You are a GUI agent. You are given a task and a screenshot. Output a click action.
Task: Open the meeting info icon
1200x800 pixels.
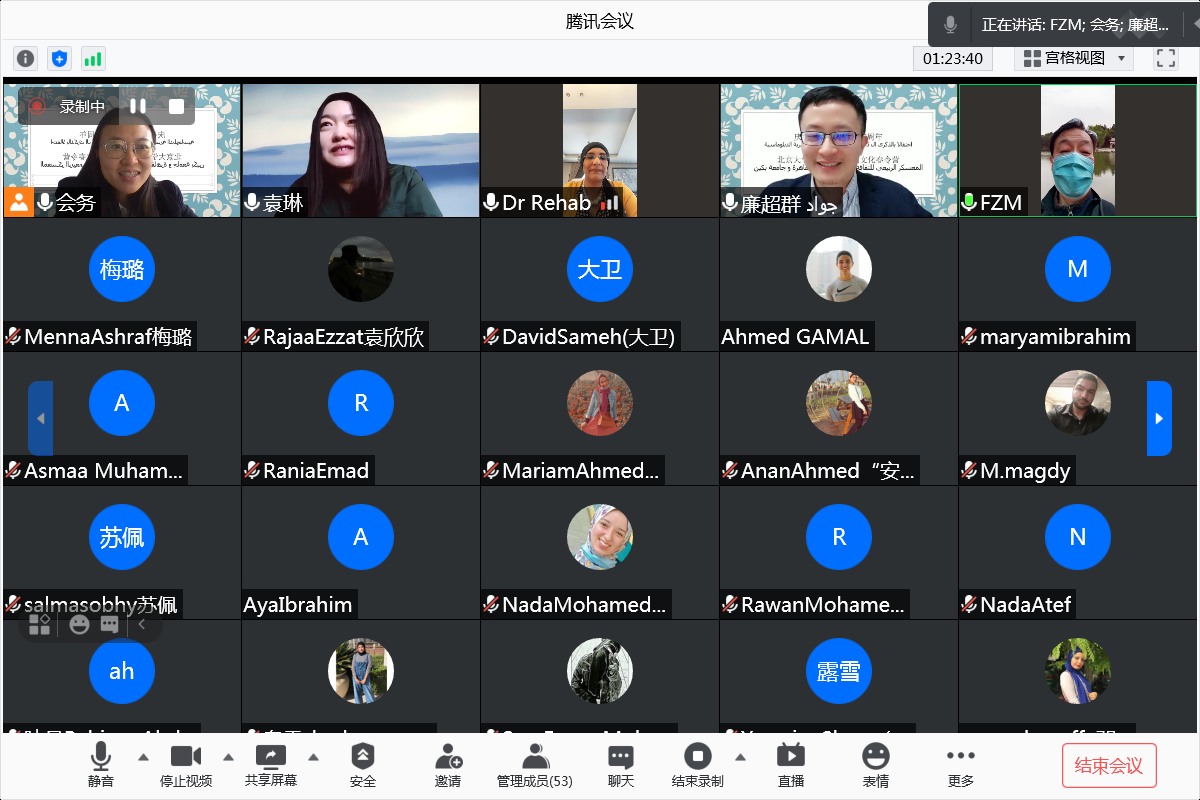click(x=26, y=59)
